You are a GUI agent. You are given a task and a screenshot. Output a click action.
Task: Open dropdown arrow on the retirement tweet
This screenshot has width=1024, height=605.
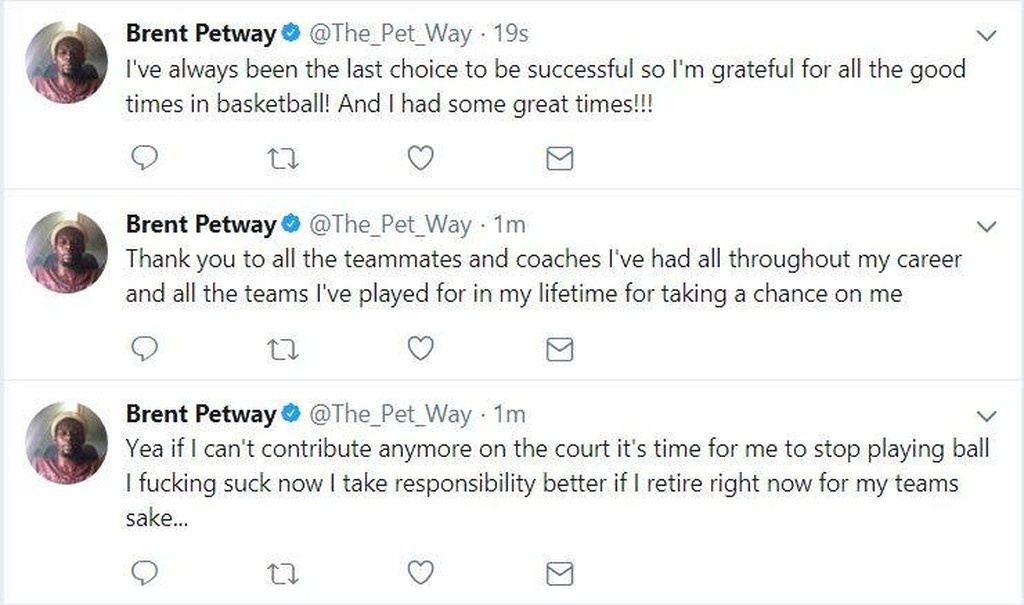(x=986, y=416)
